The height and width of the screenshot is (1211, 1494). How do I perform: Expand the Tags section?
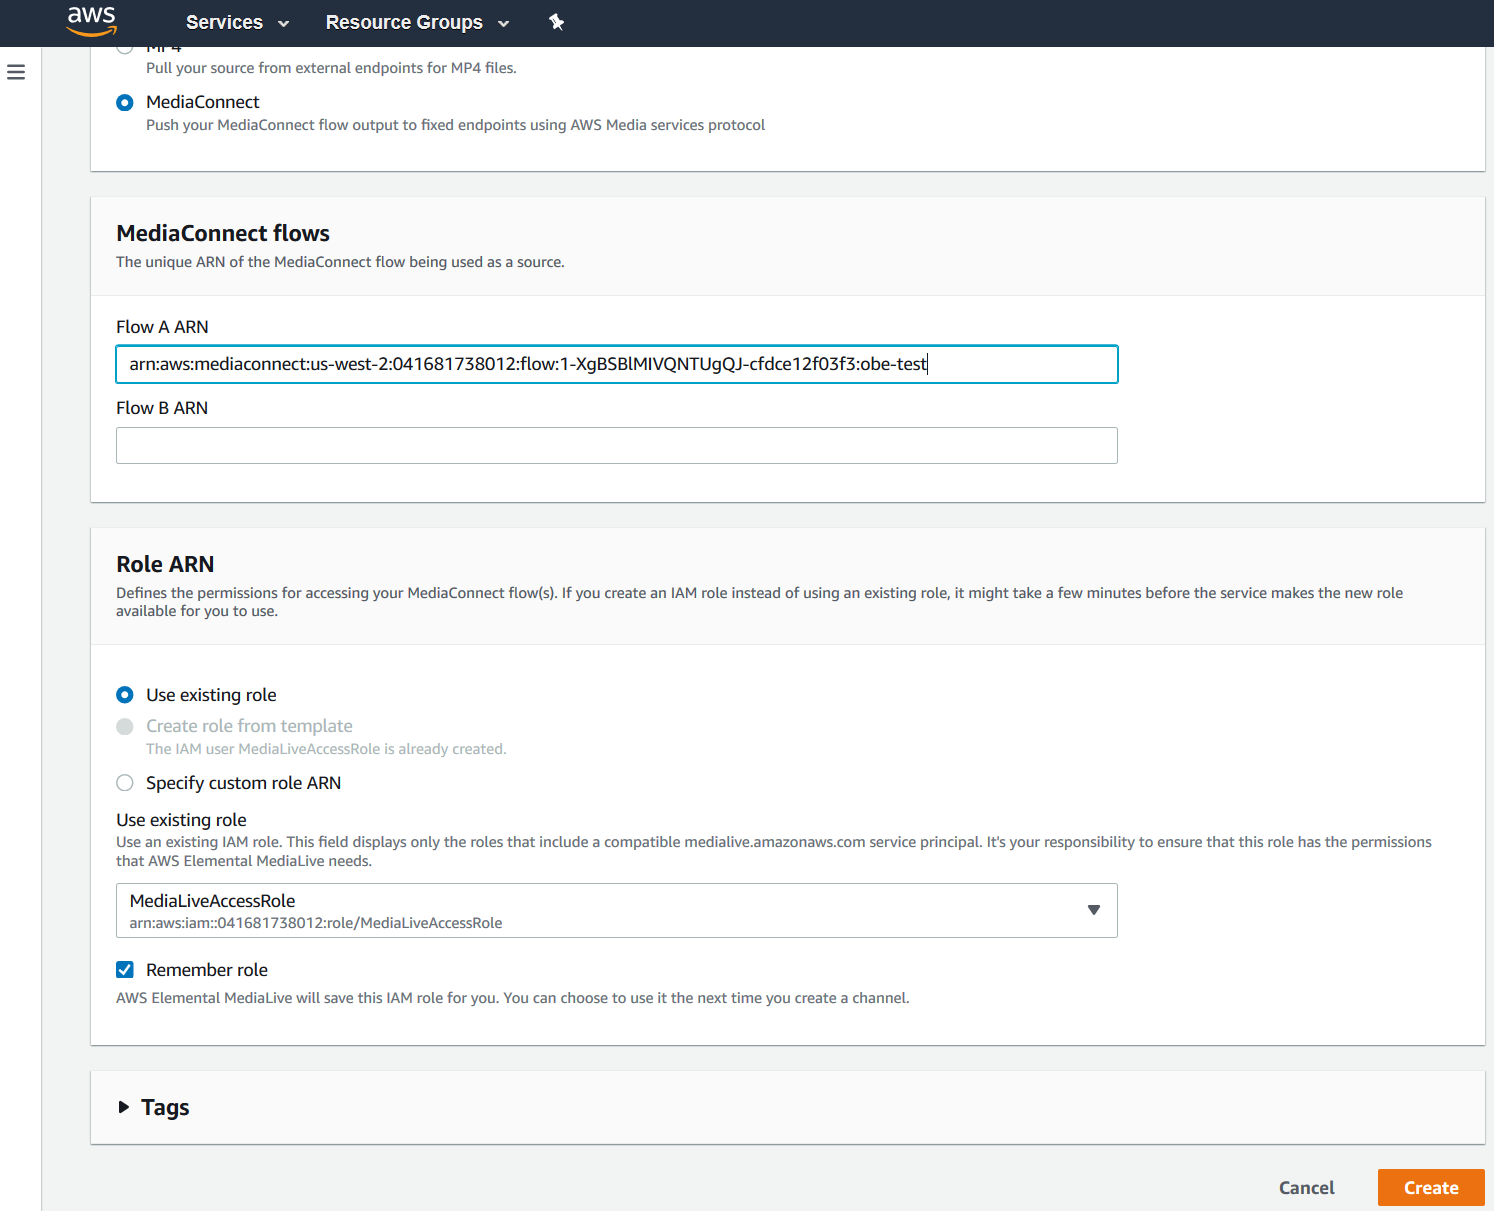(x=124, y=1107)
